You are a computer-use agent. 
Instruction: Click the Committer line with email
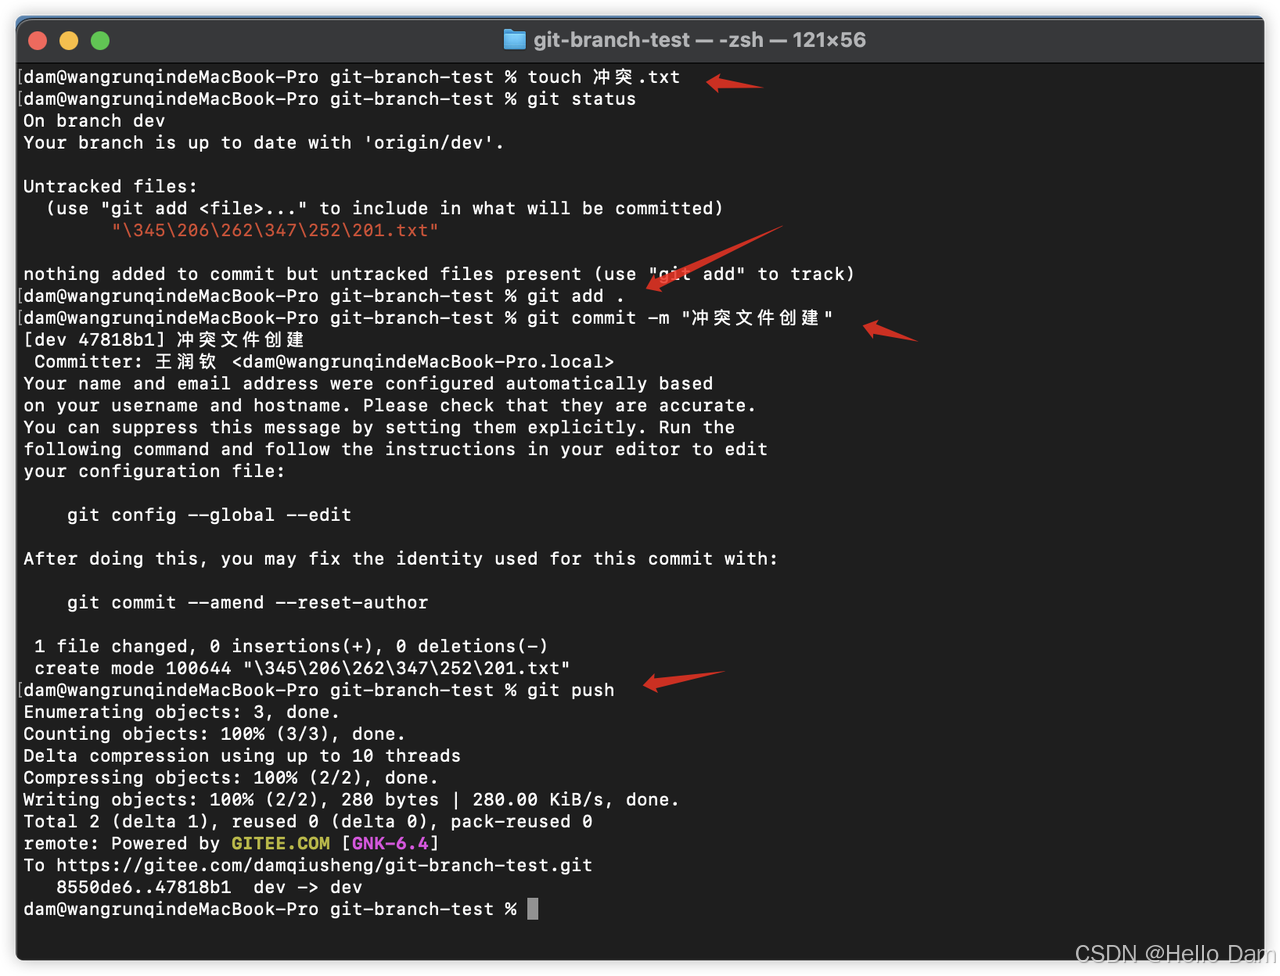[324, 362]
